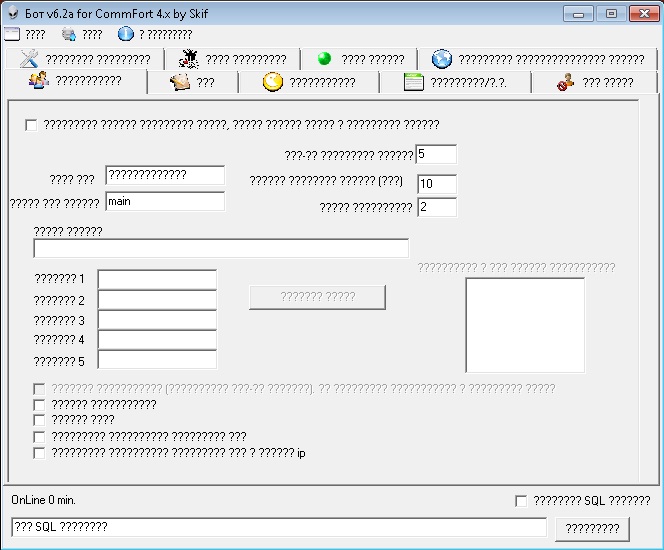Click the computer icon in menu bar
The height and width of the screenshot is (550, 664).
(x=68, y=34)
